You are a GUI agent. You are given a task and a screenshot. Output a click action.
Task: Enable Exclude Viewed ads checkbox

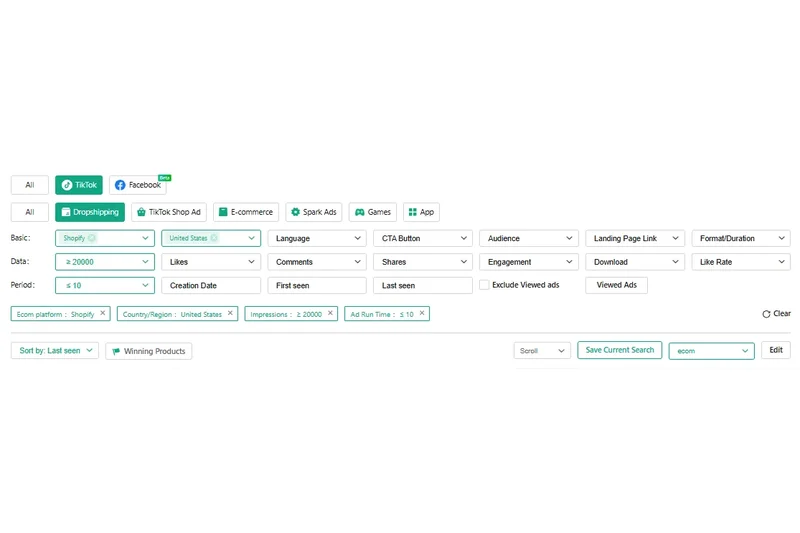coord(484,285)
